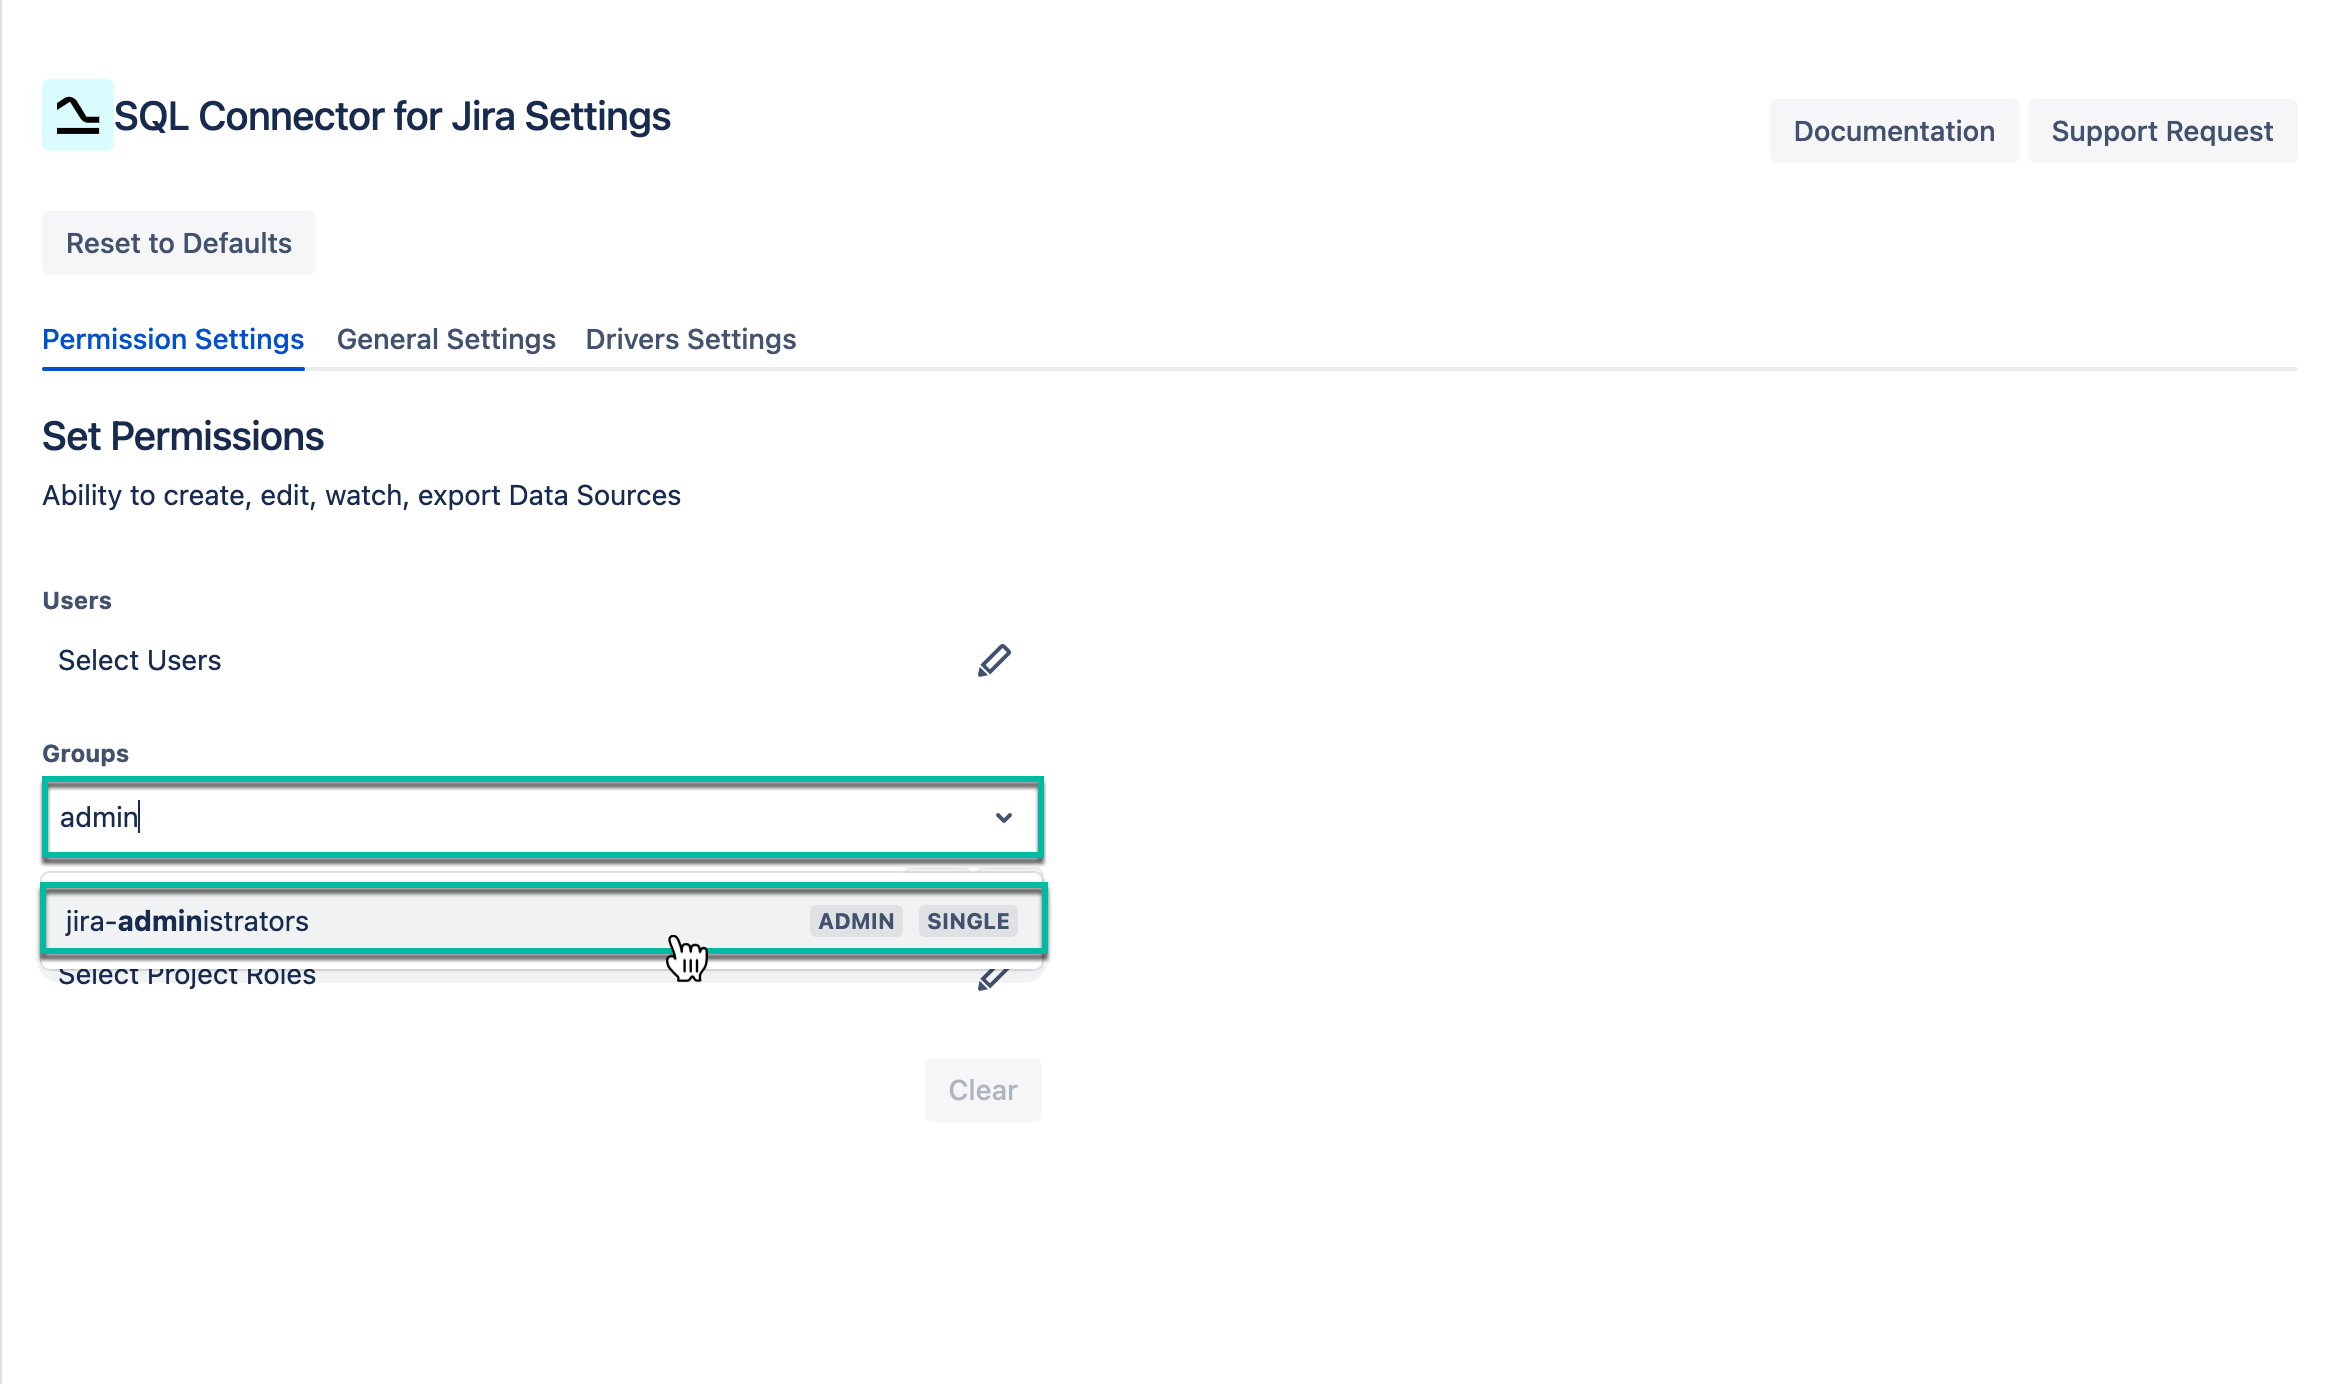Click the SINGLE badge on jira-administrators
Image resolution: width=2336 pixels, height=1384 pixels.
pos(967,921)
